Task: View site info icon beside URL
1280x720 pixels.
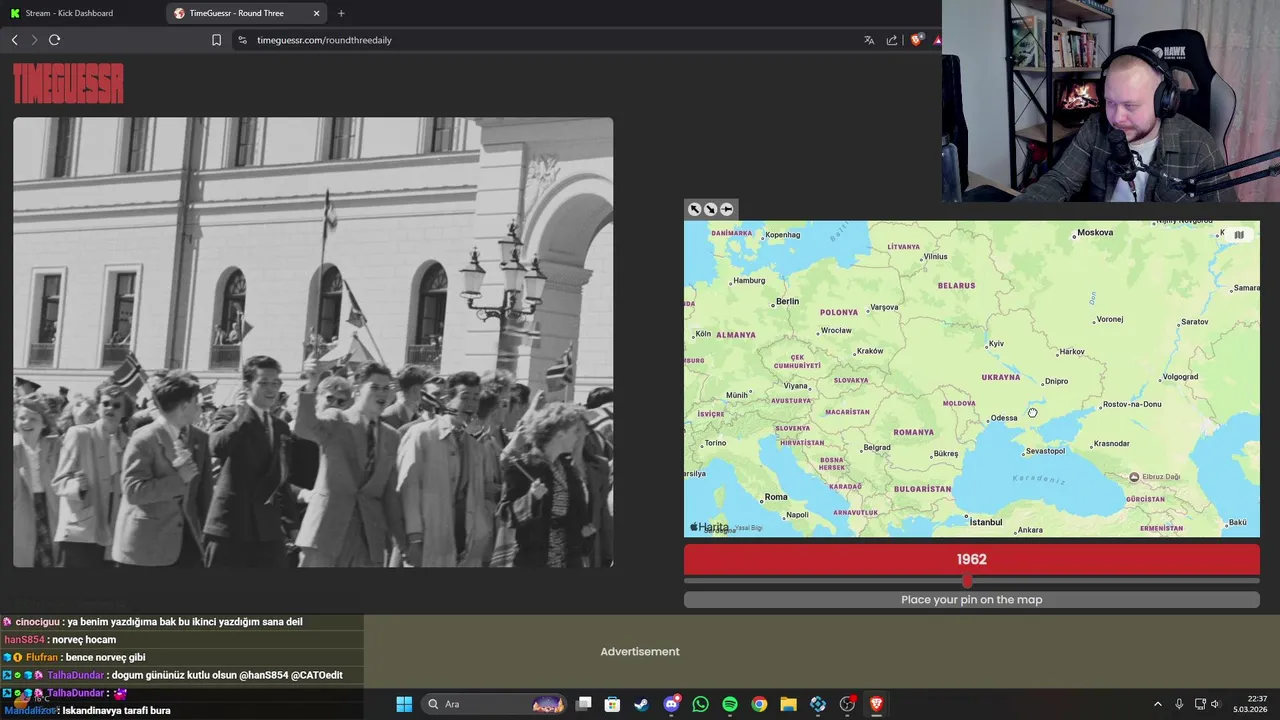Action: point(242,40)
